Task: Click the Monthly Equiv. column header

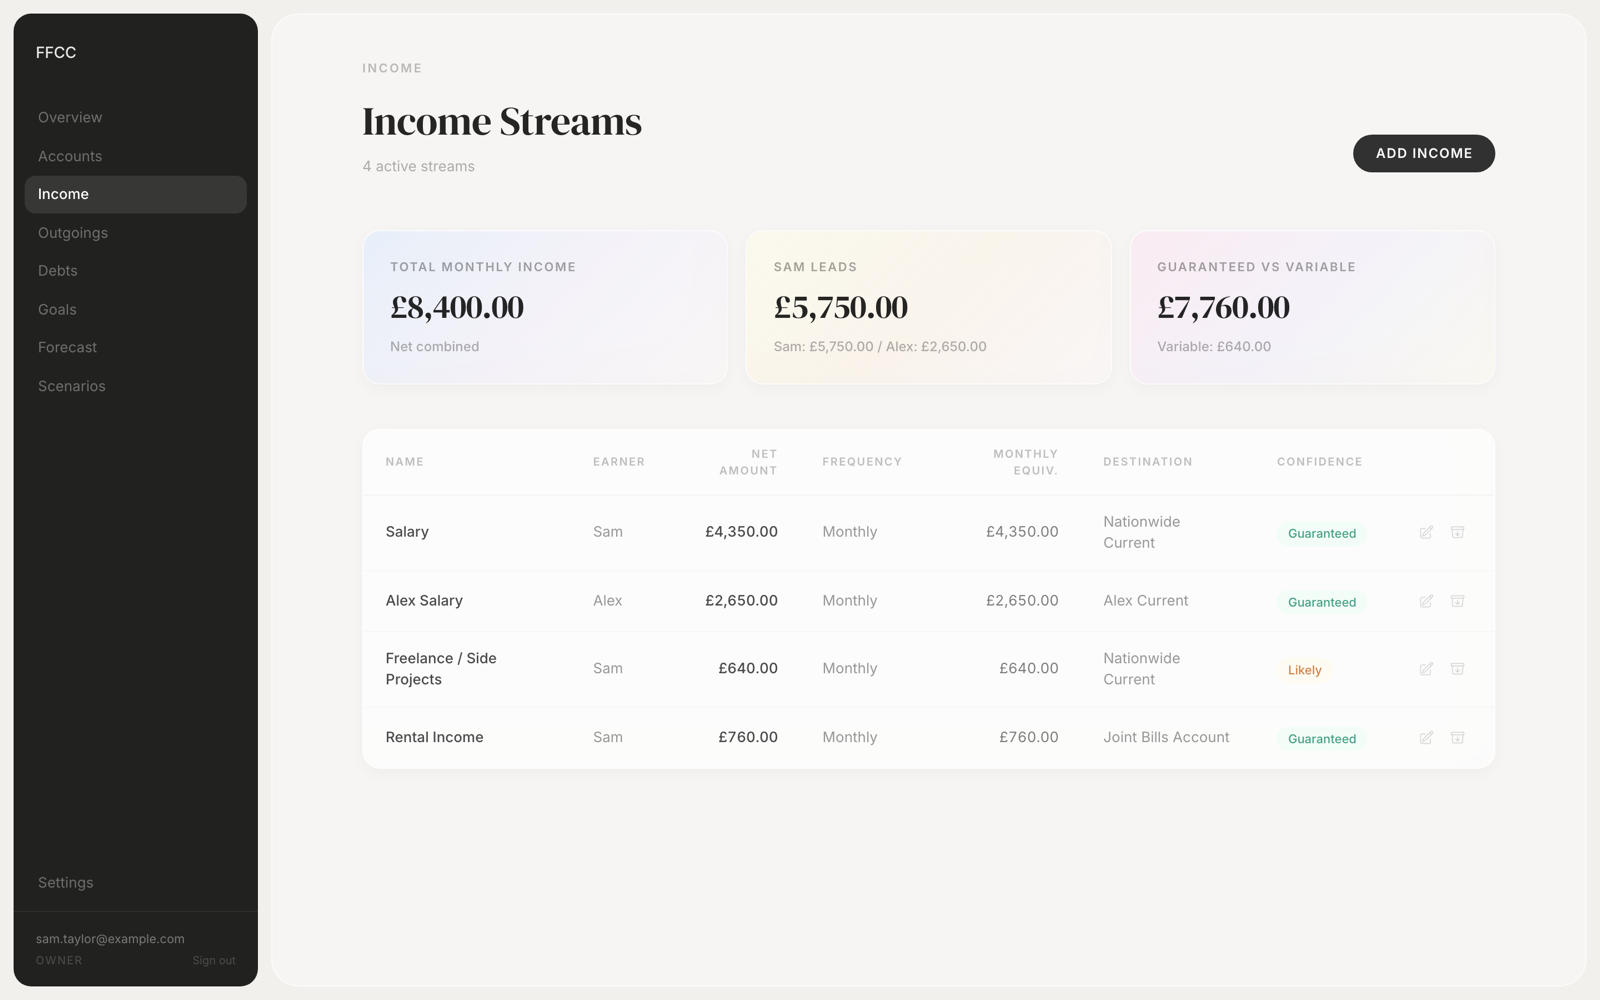Action: (1025, 462)
